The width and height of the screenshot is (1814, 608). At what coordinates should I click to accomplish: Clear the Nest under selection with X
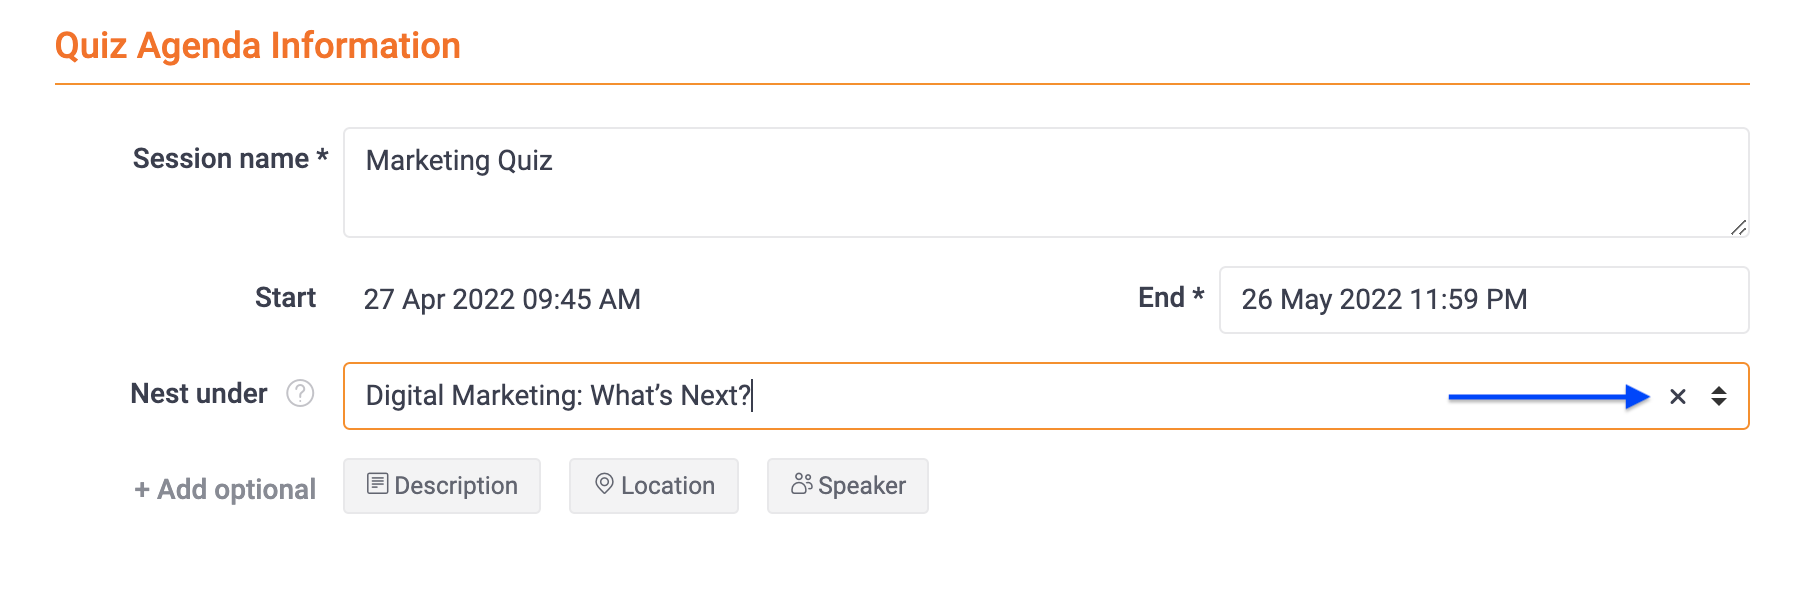point(1678,397)
